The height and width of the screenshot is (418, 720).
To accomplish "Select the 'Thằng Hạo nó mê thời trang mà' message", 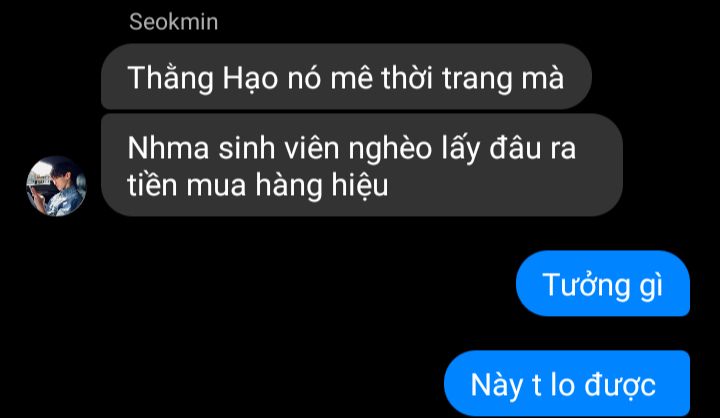I will (x=346, y=77).
